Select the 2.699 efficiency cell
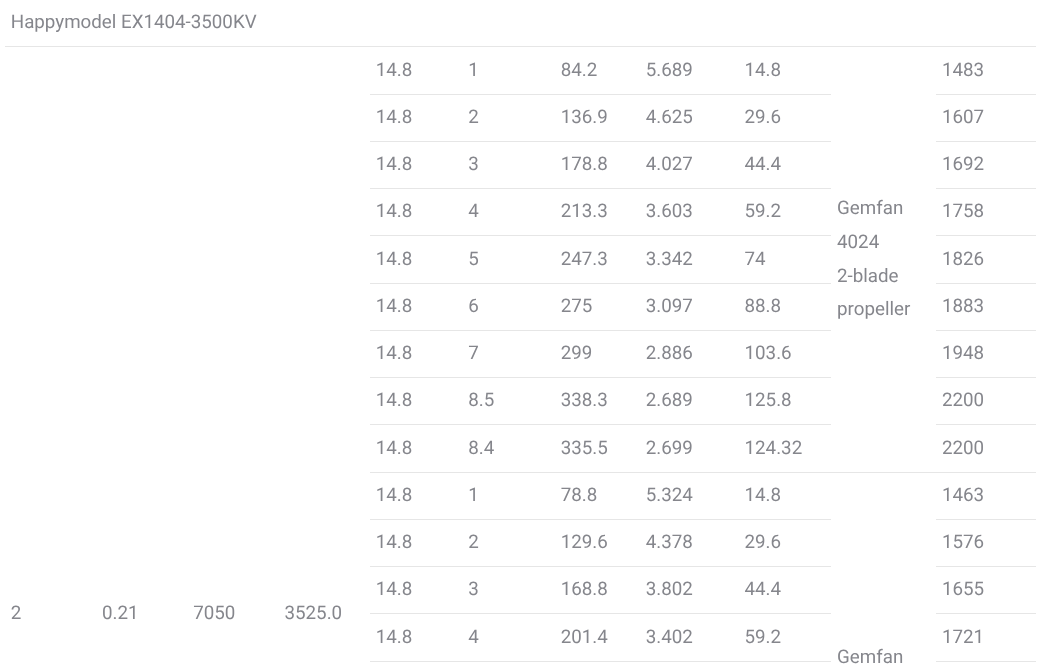1045x668 pixels. click(668, 448)
